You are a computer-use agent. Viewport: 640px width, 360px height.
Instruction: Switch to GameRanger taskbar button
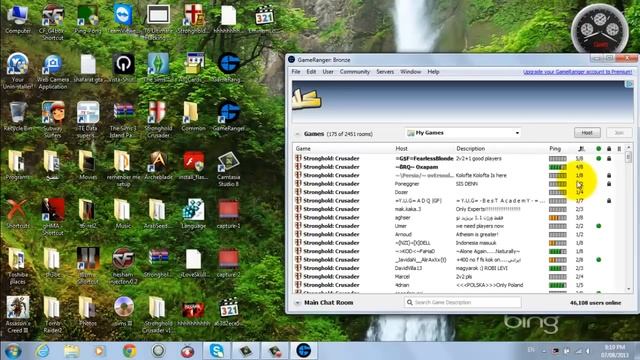pyautogui.click(x=304, y=351)
